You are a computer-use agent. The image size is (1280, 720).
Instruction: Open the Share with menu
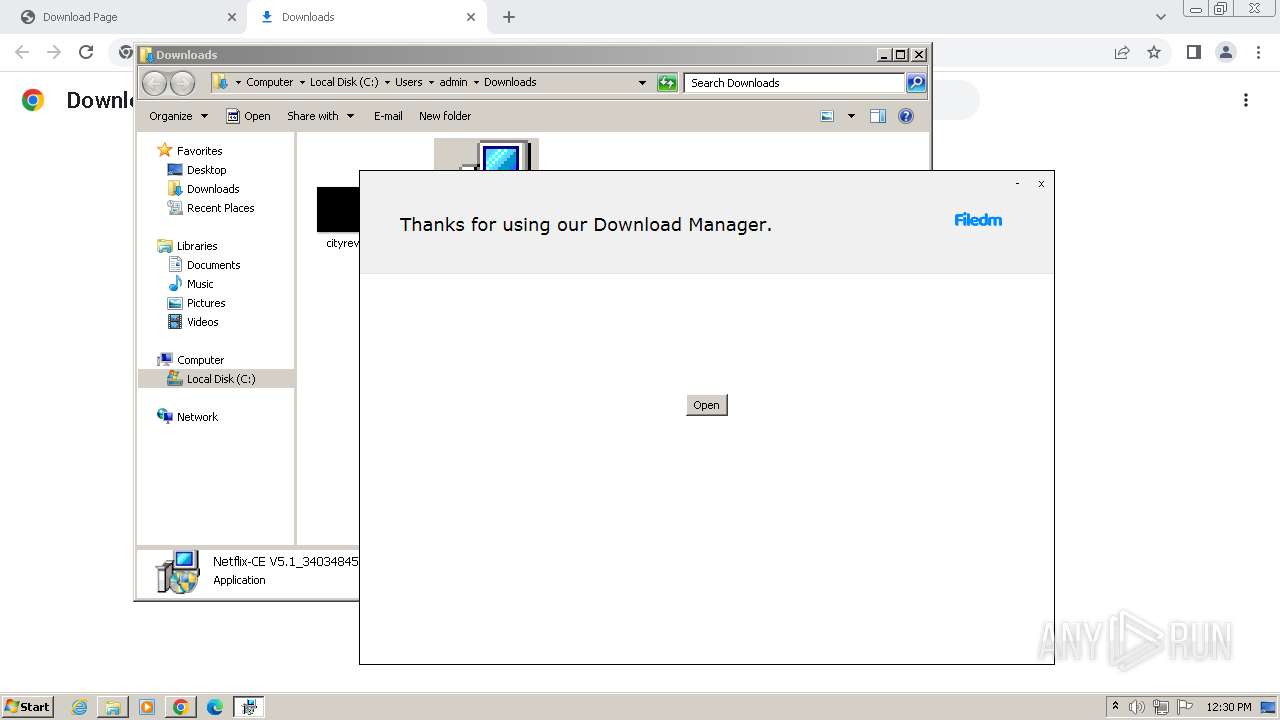click(x=320, y=116)
